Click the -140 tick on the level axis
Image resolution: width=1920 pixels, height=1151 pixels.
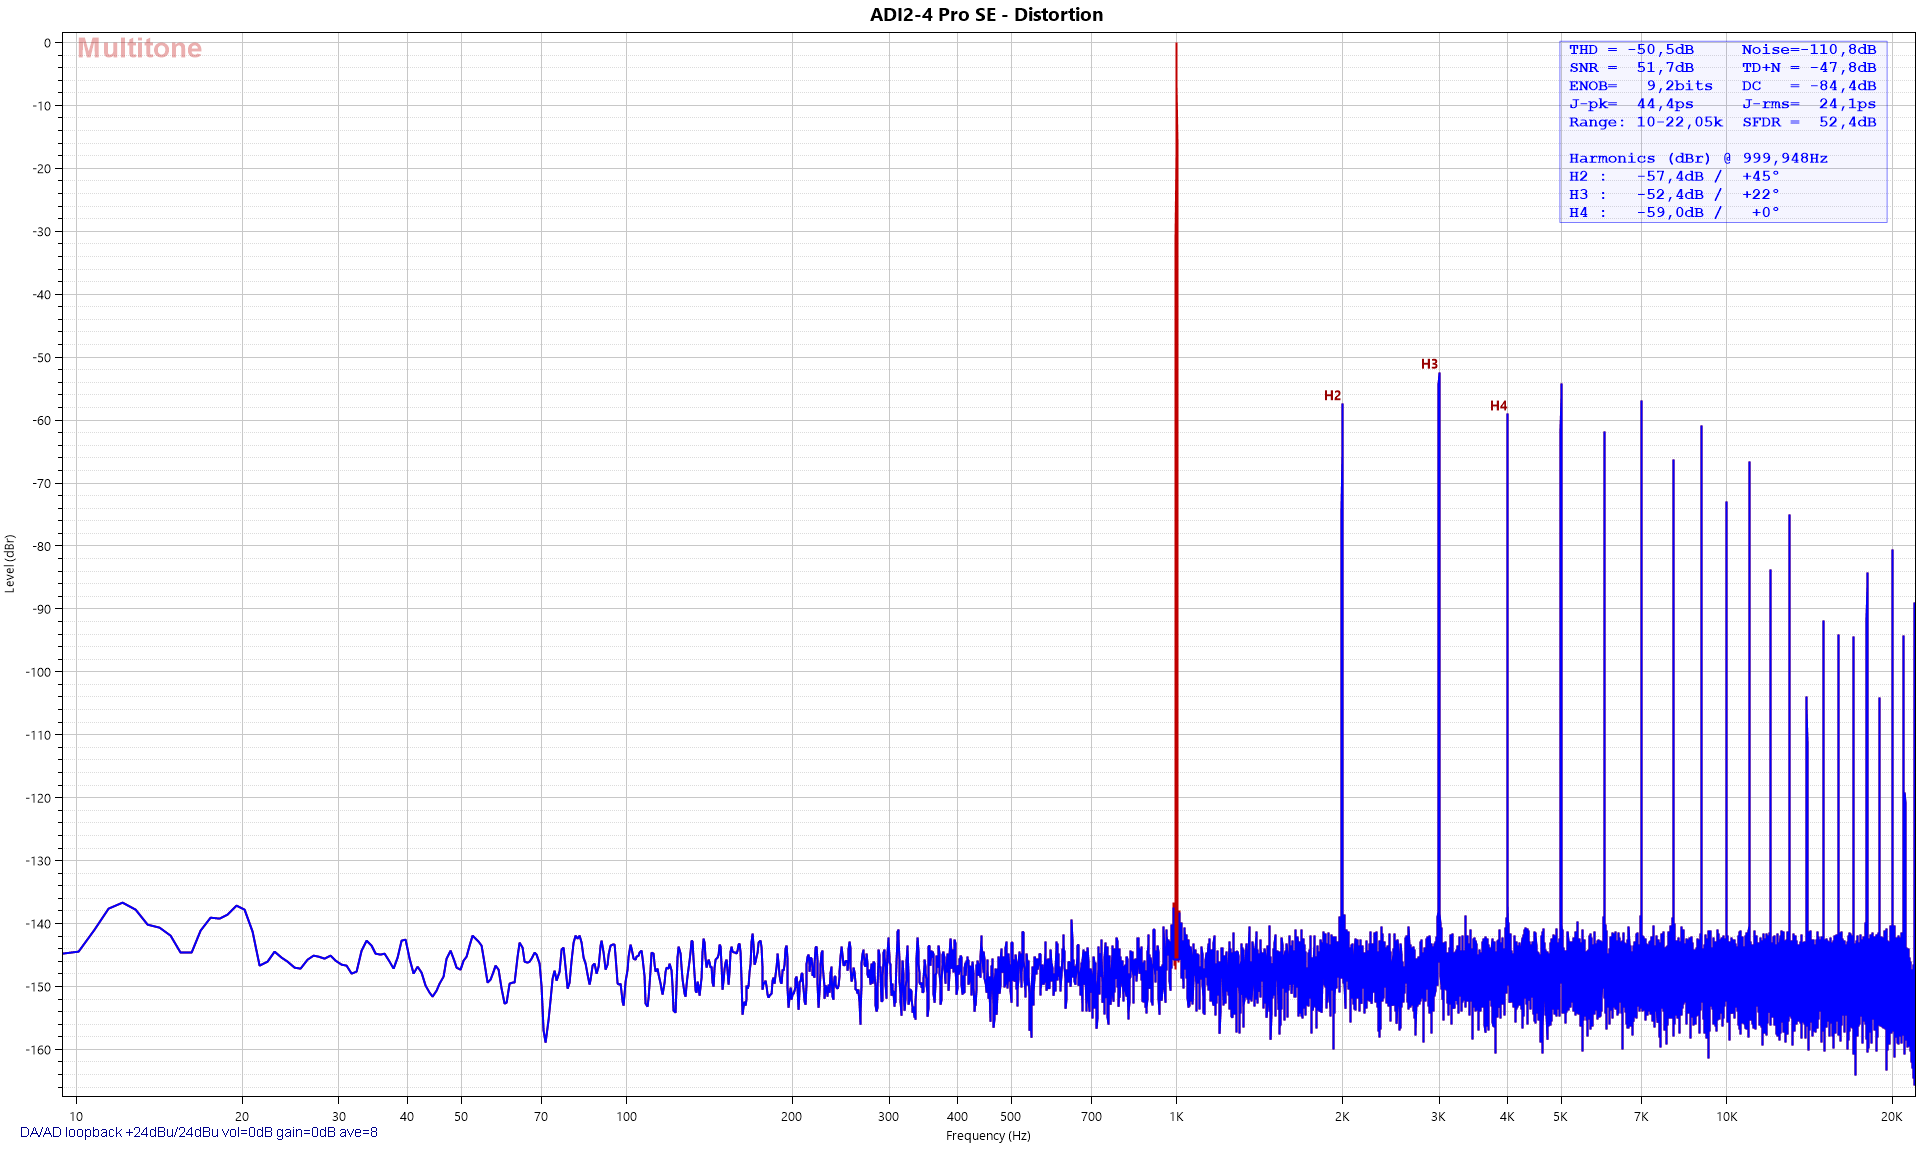[x=37, y=924]
